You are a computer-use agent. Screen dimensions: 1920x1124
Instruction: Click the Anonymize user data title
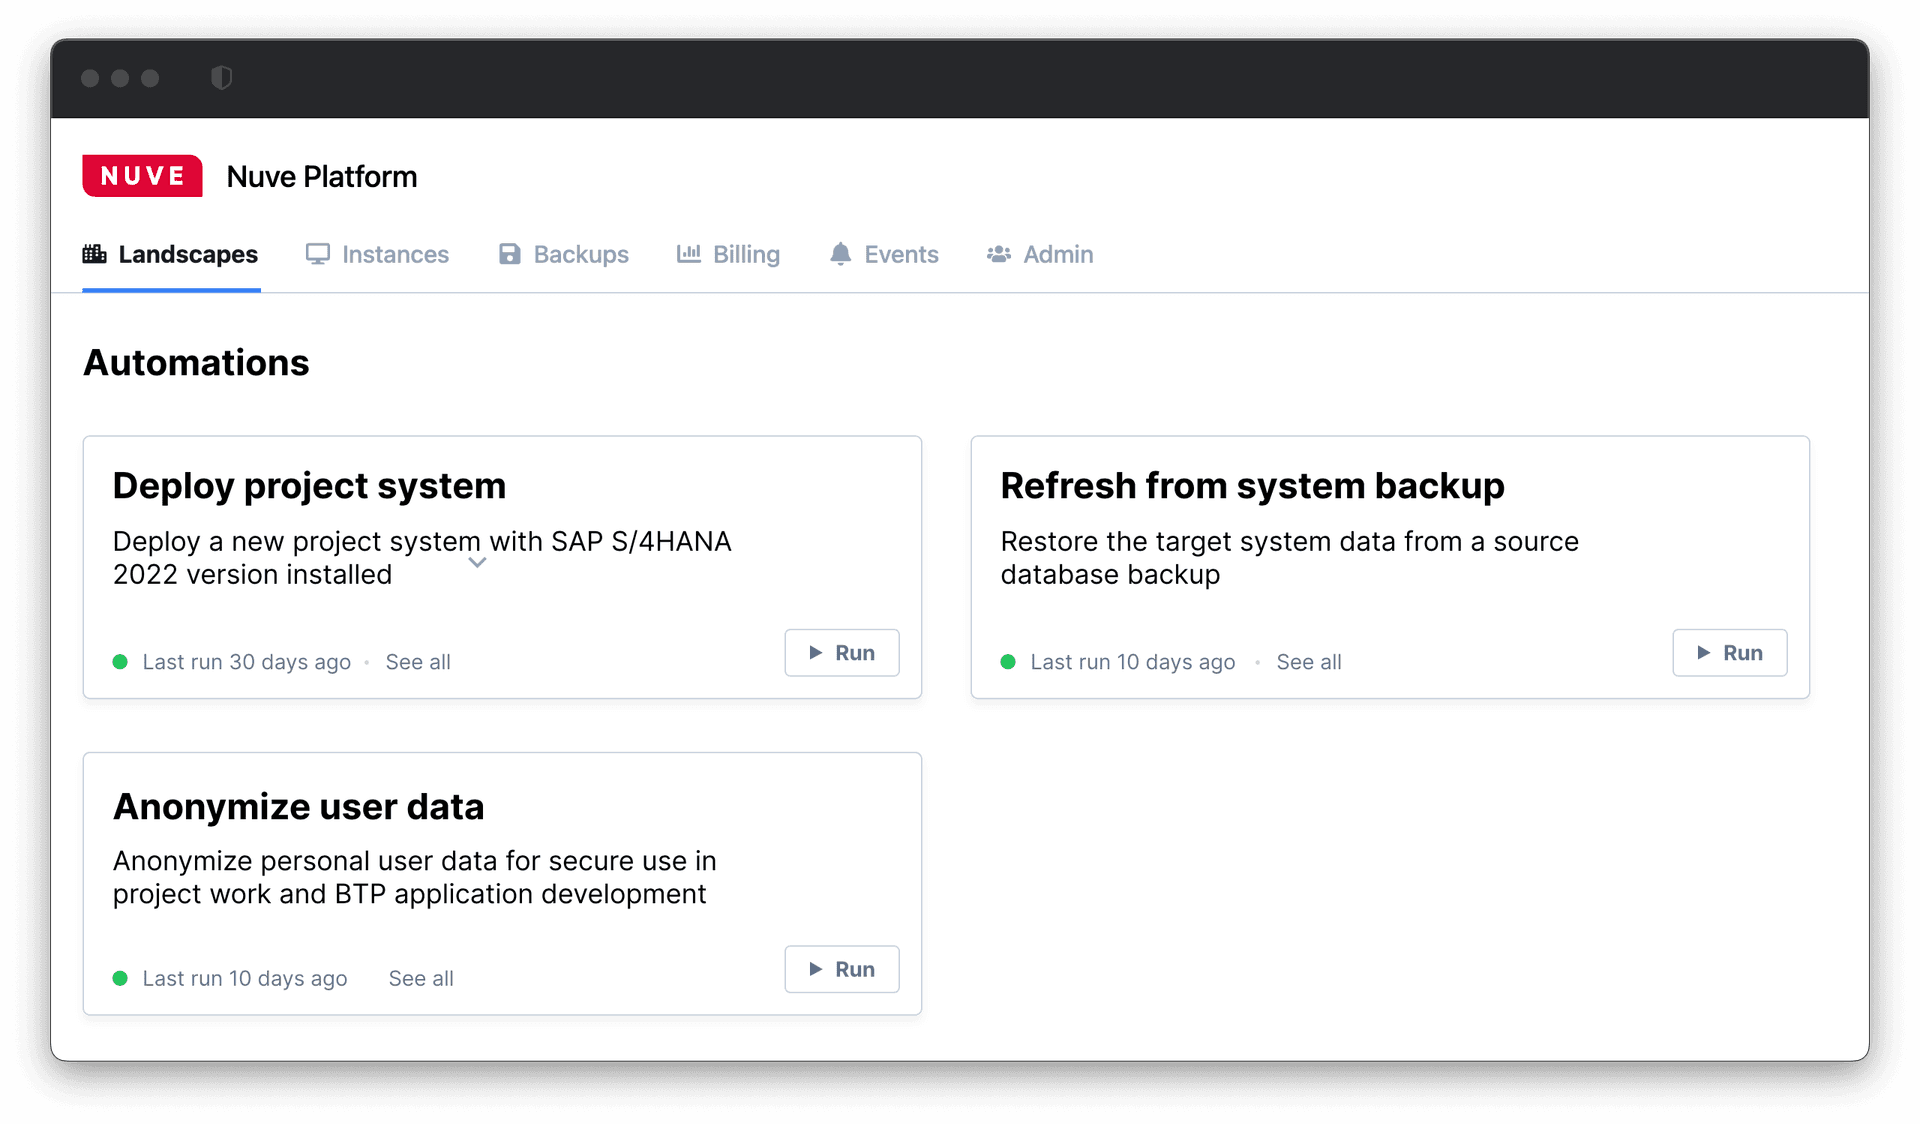pos(298,806)
